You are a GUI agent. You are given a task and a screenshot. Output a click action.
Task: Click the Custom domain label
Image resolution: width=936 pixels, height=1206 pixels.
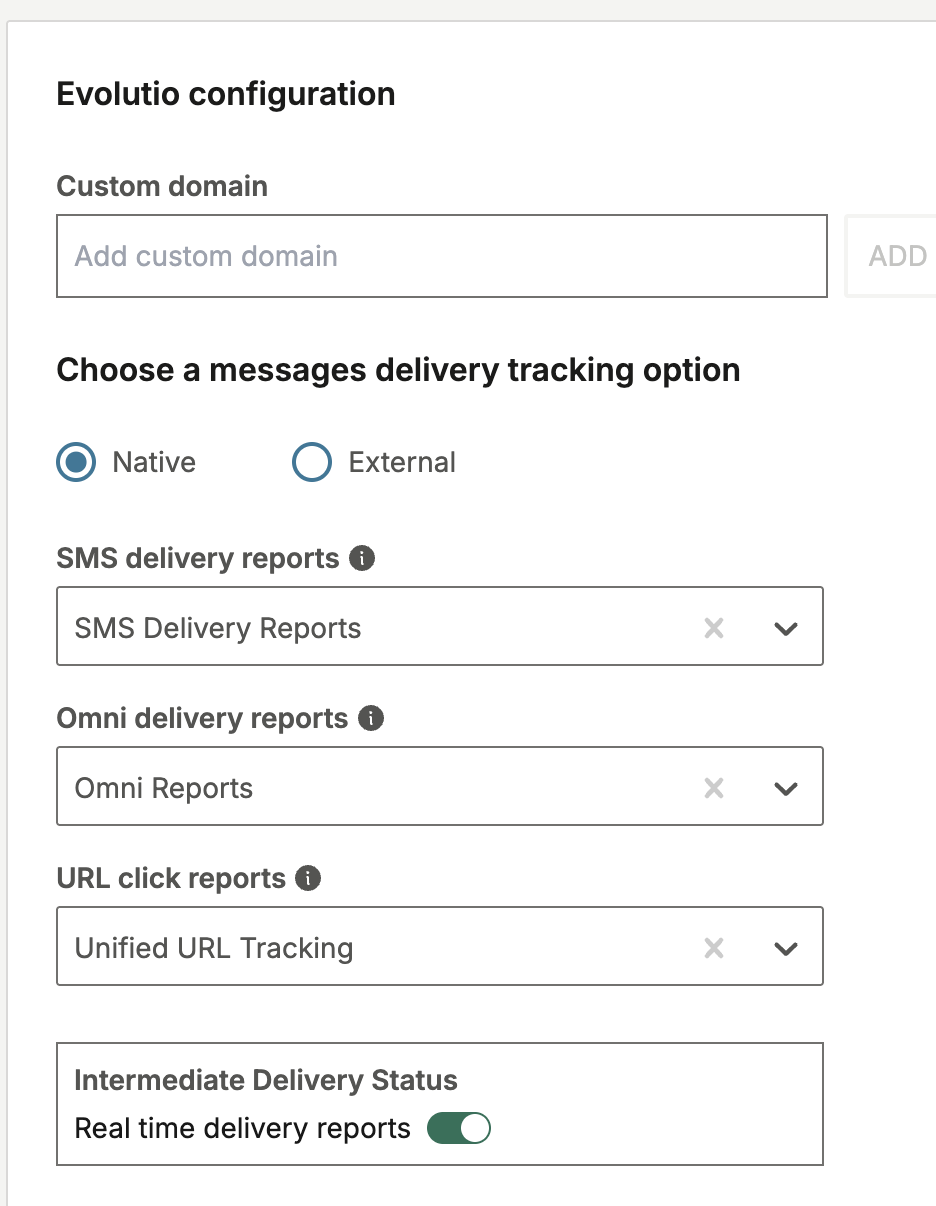[x=162, y=186]
